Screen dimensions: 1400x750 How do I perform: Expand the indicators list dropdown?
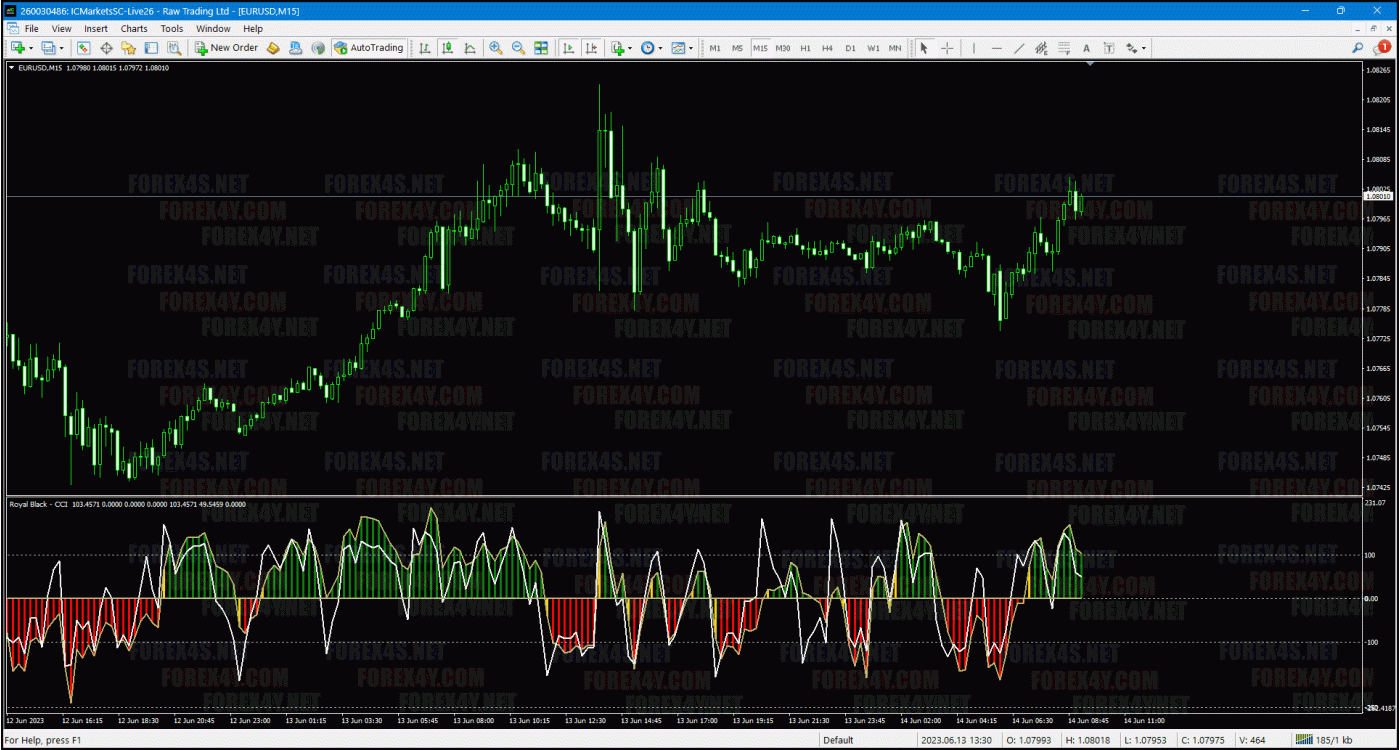(629, 48)
